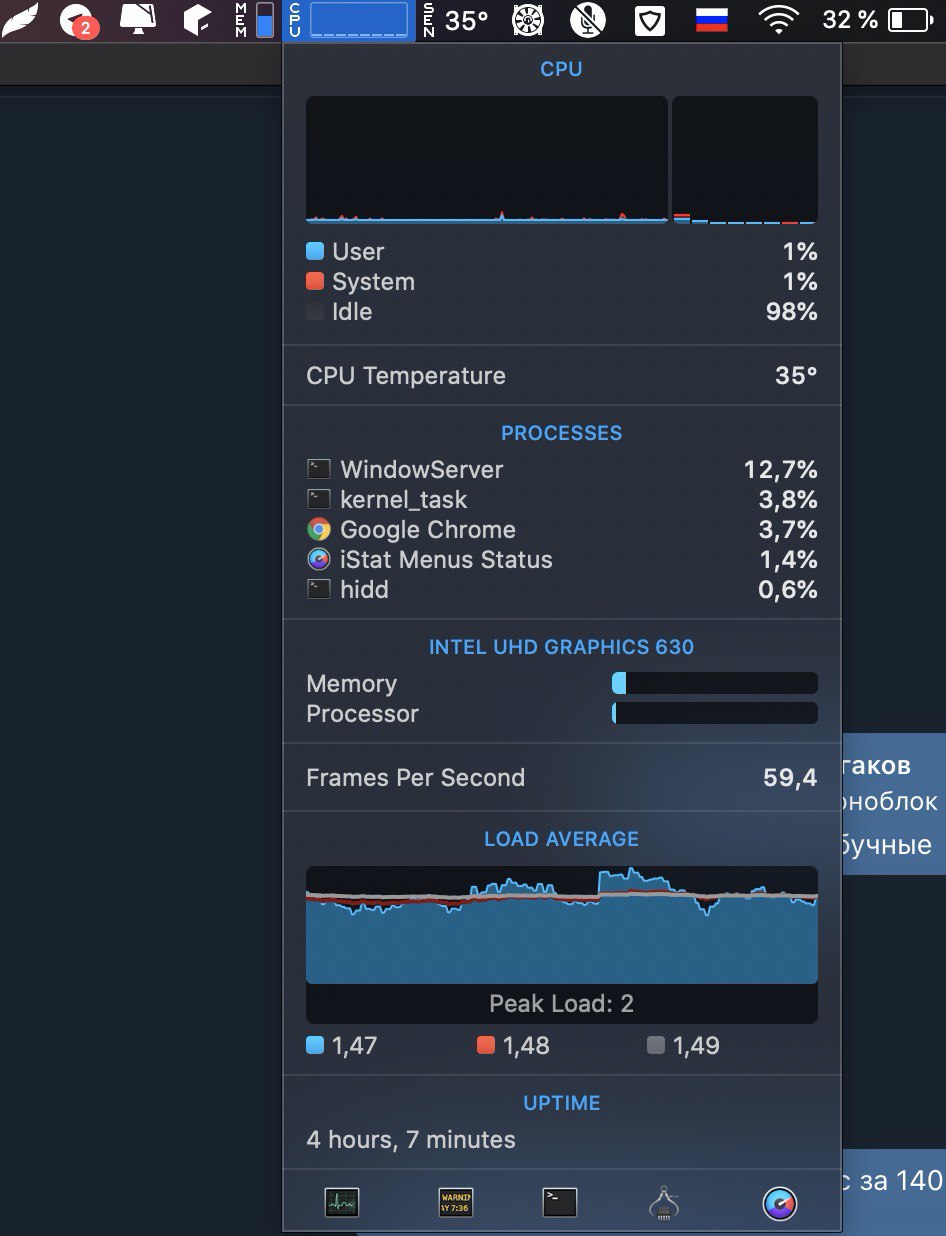Open the SEN sensors 35° menu bar item
This screenshot has height=1236, width=946.
456,20
